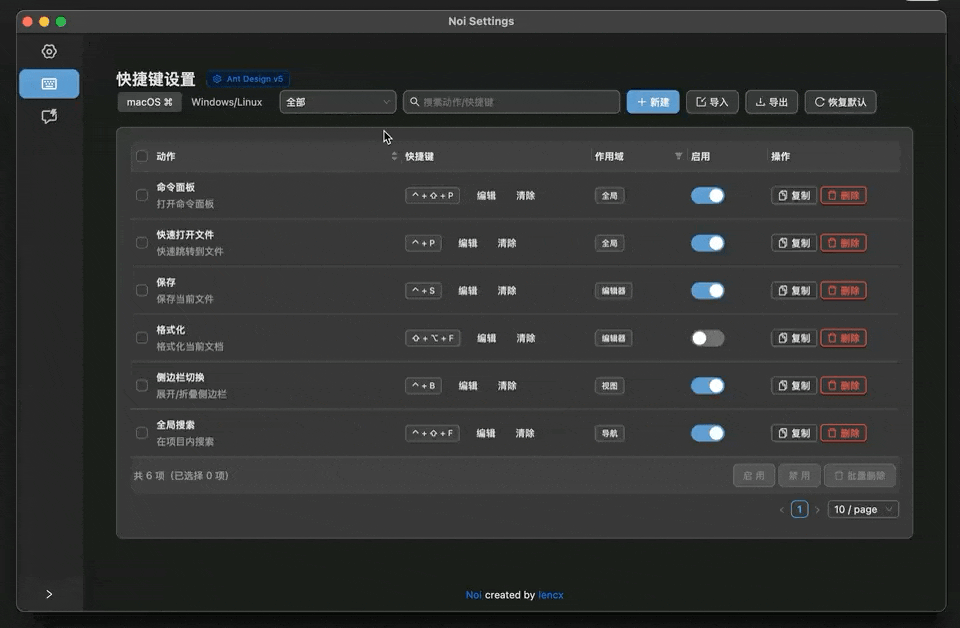960x628 pixels.
Task: Expand the sidebar with bottom chevron
Action: pos(49,594)
